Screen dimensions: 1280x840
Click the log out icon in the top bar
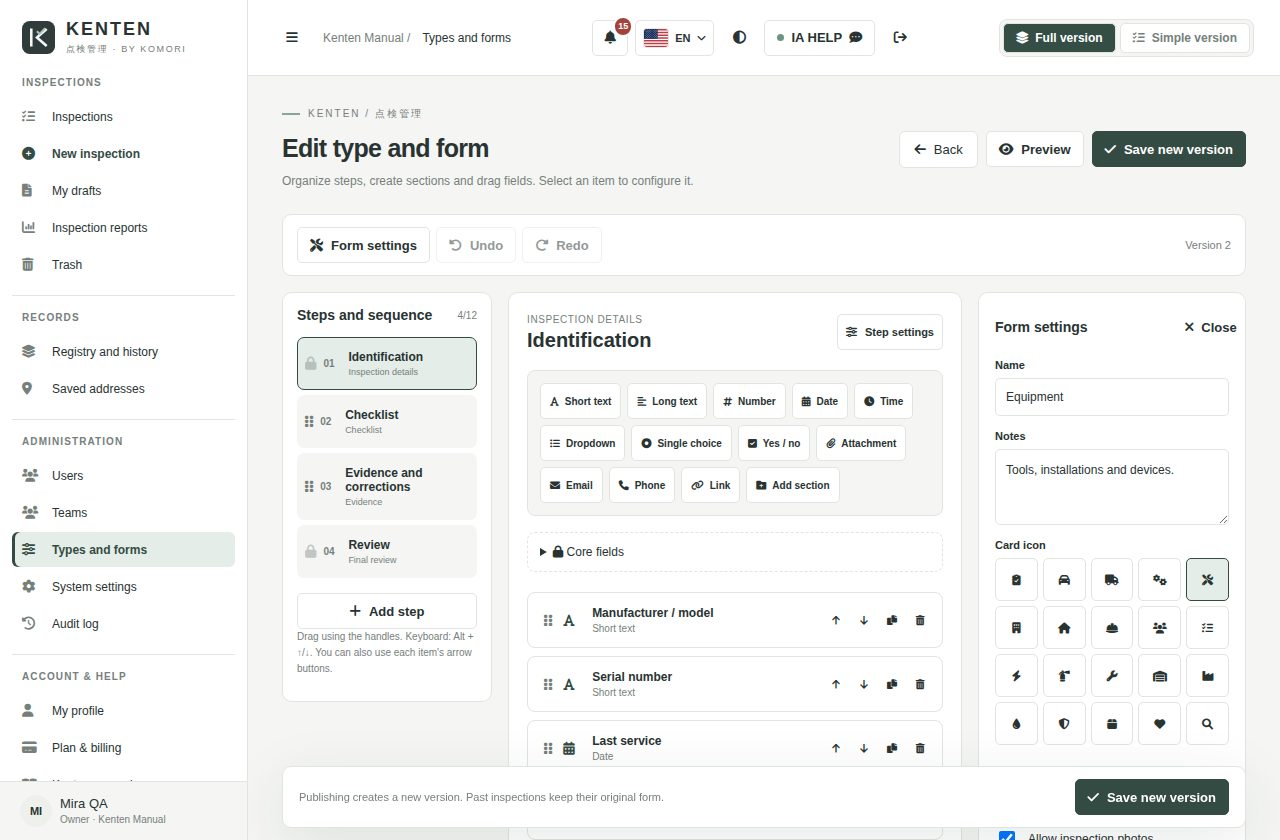(900, 38)
